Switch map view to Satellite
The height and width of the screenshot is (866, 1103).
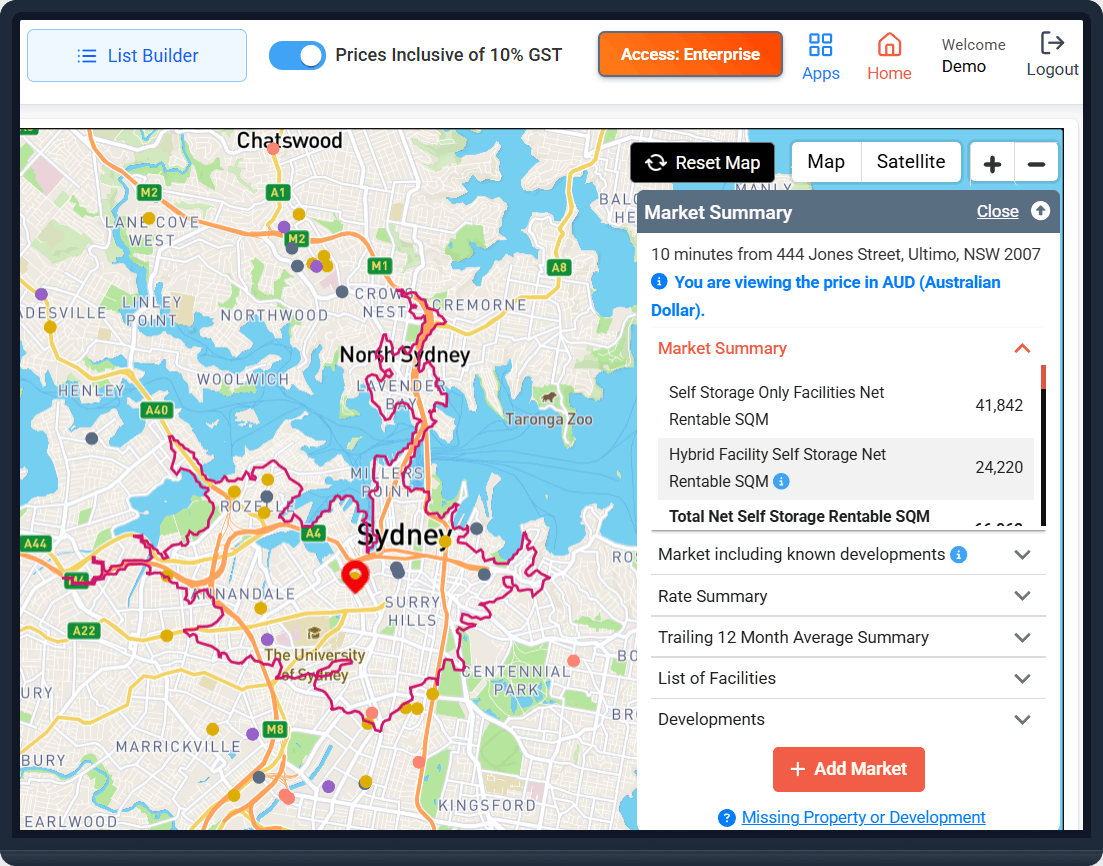[910, 162]
